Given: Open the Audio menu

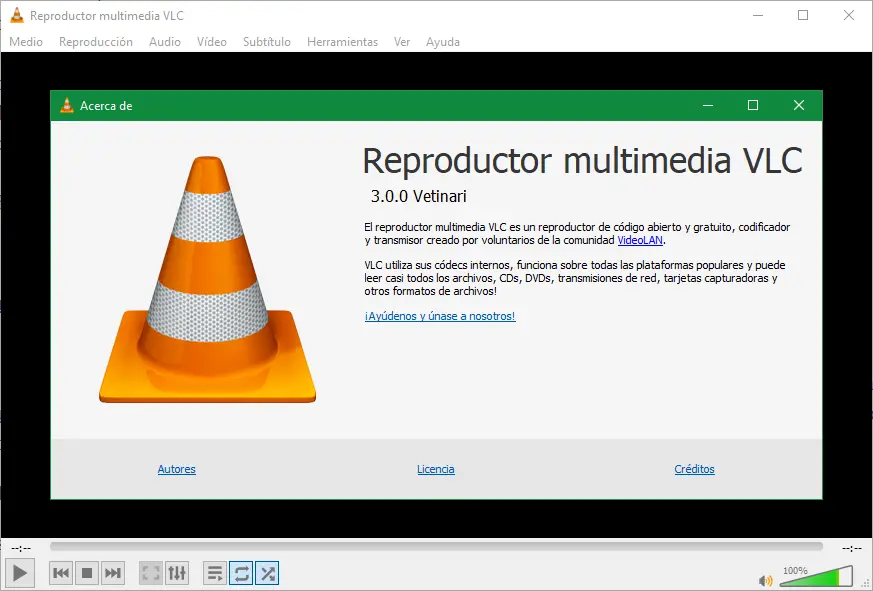Looking at the screenshot, I should click(x=165, y=42).
